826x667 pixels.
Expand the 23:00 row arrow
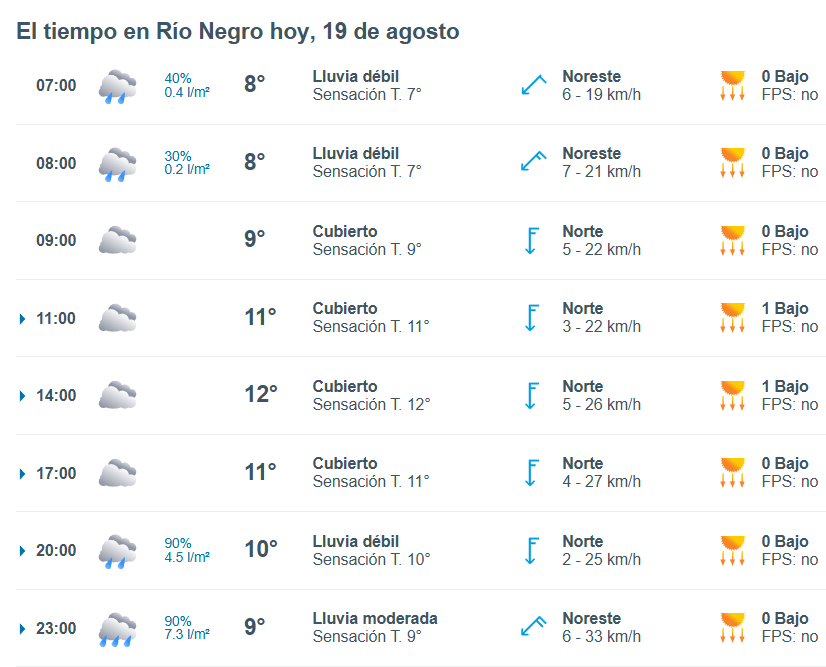(22, 629)
